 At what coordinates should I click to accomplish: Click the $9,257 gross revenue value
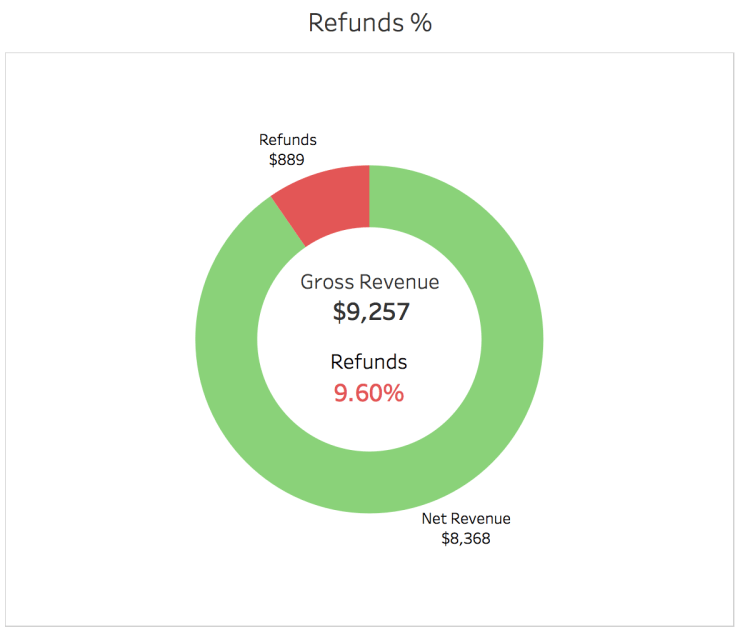pos(371,312)
